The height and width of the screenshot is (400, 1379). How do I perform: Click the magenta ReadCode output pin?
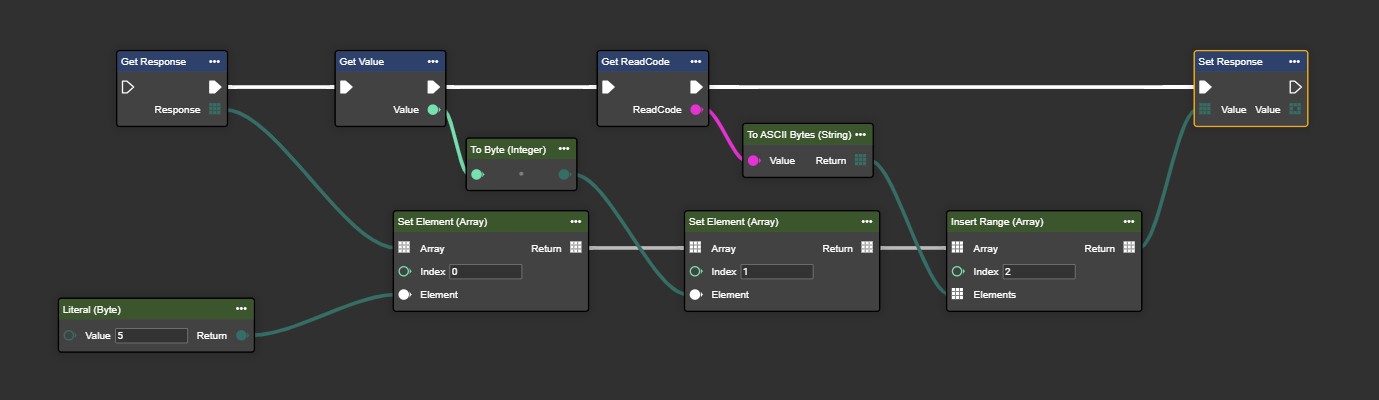coord(696,110)
